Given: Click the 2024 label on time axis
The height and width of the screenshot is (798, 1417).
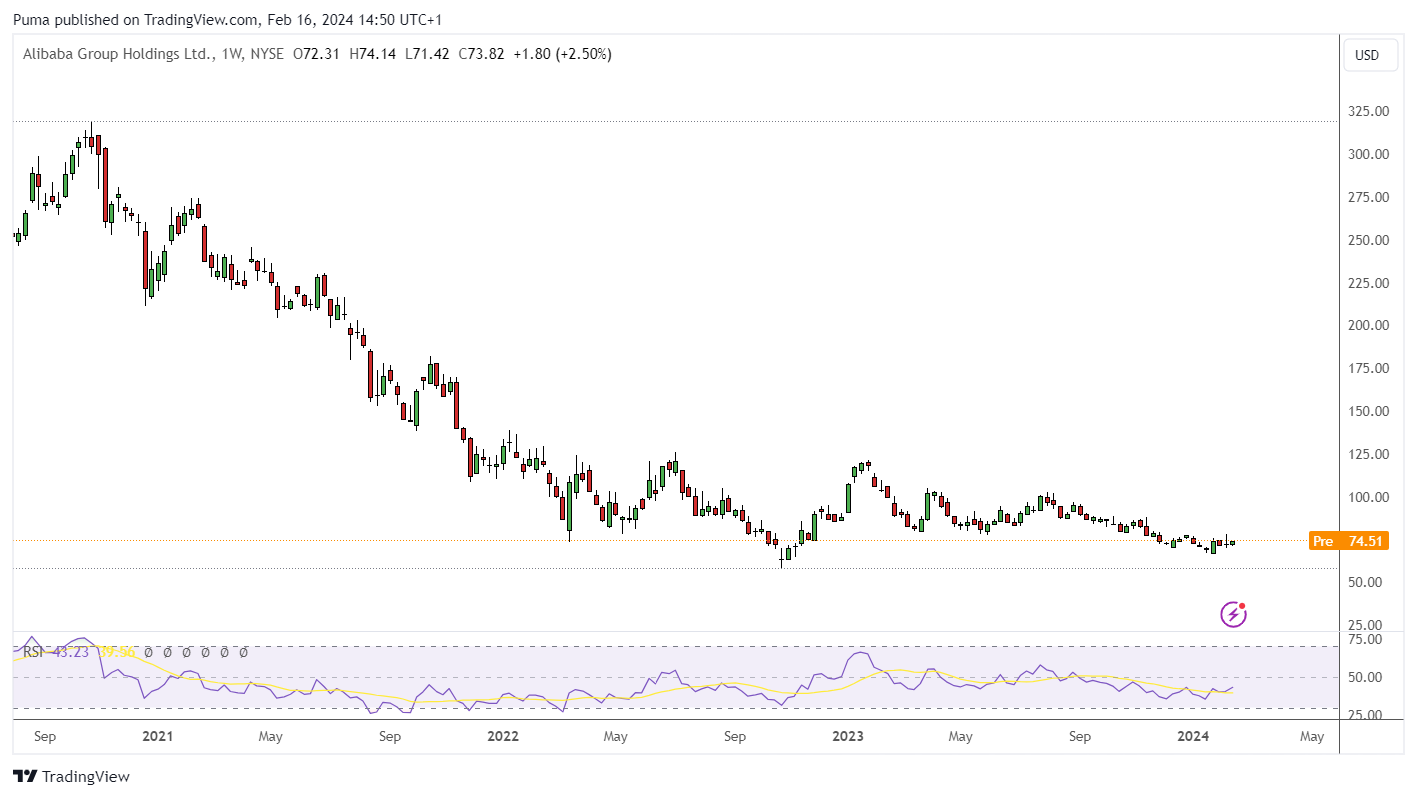Looking at the screenshot, I should pyautogui.click(x=1194, y=737).
